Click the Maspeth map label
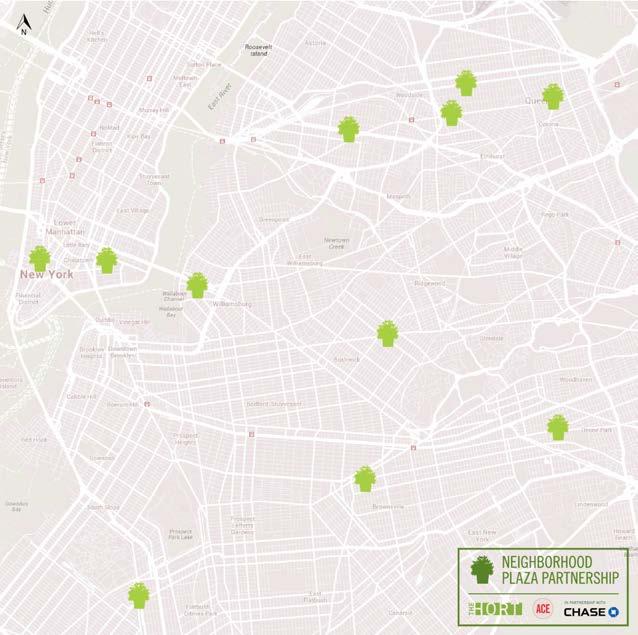The image size is (638, 635). [x=398, y=196]
